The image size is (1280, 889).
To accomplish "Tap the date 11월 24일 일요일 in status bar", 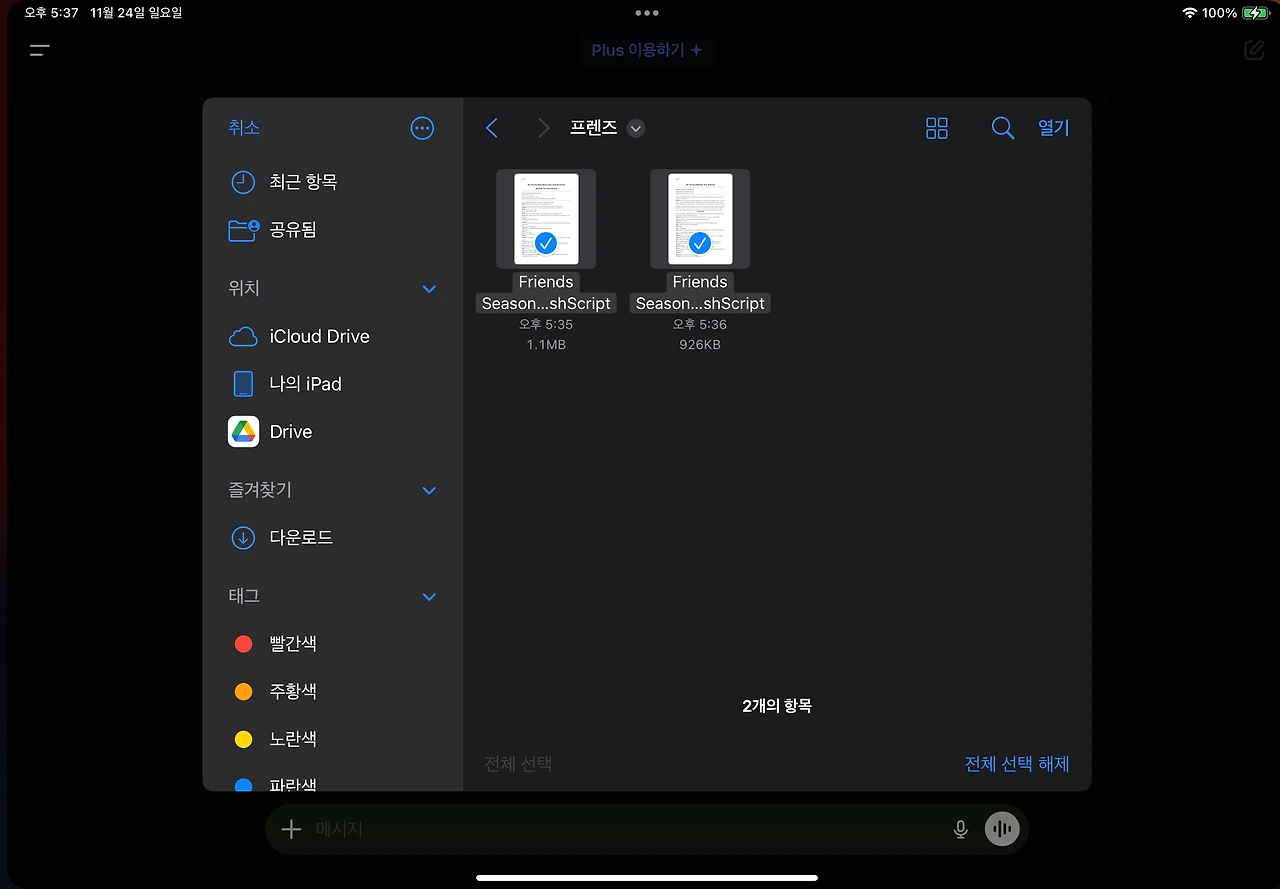I will point(136,13).
